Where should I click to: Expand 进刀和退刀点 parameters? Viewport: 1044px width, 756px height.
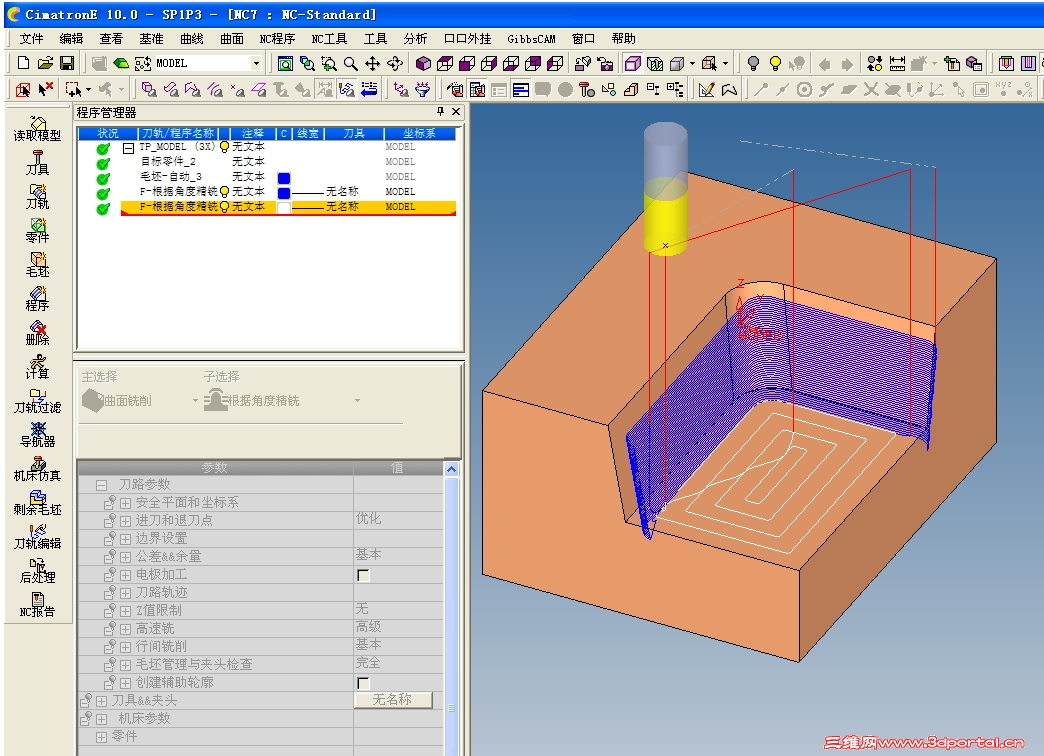point(125,521)
